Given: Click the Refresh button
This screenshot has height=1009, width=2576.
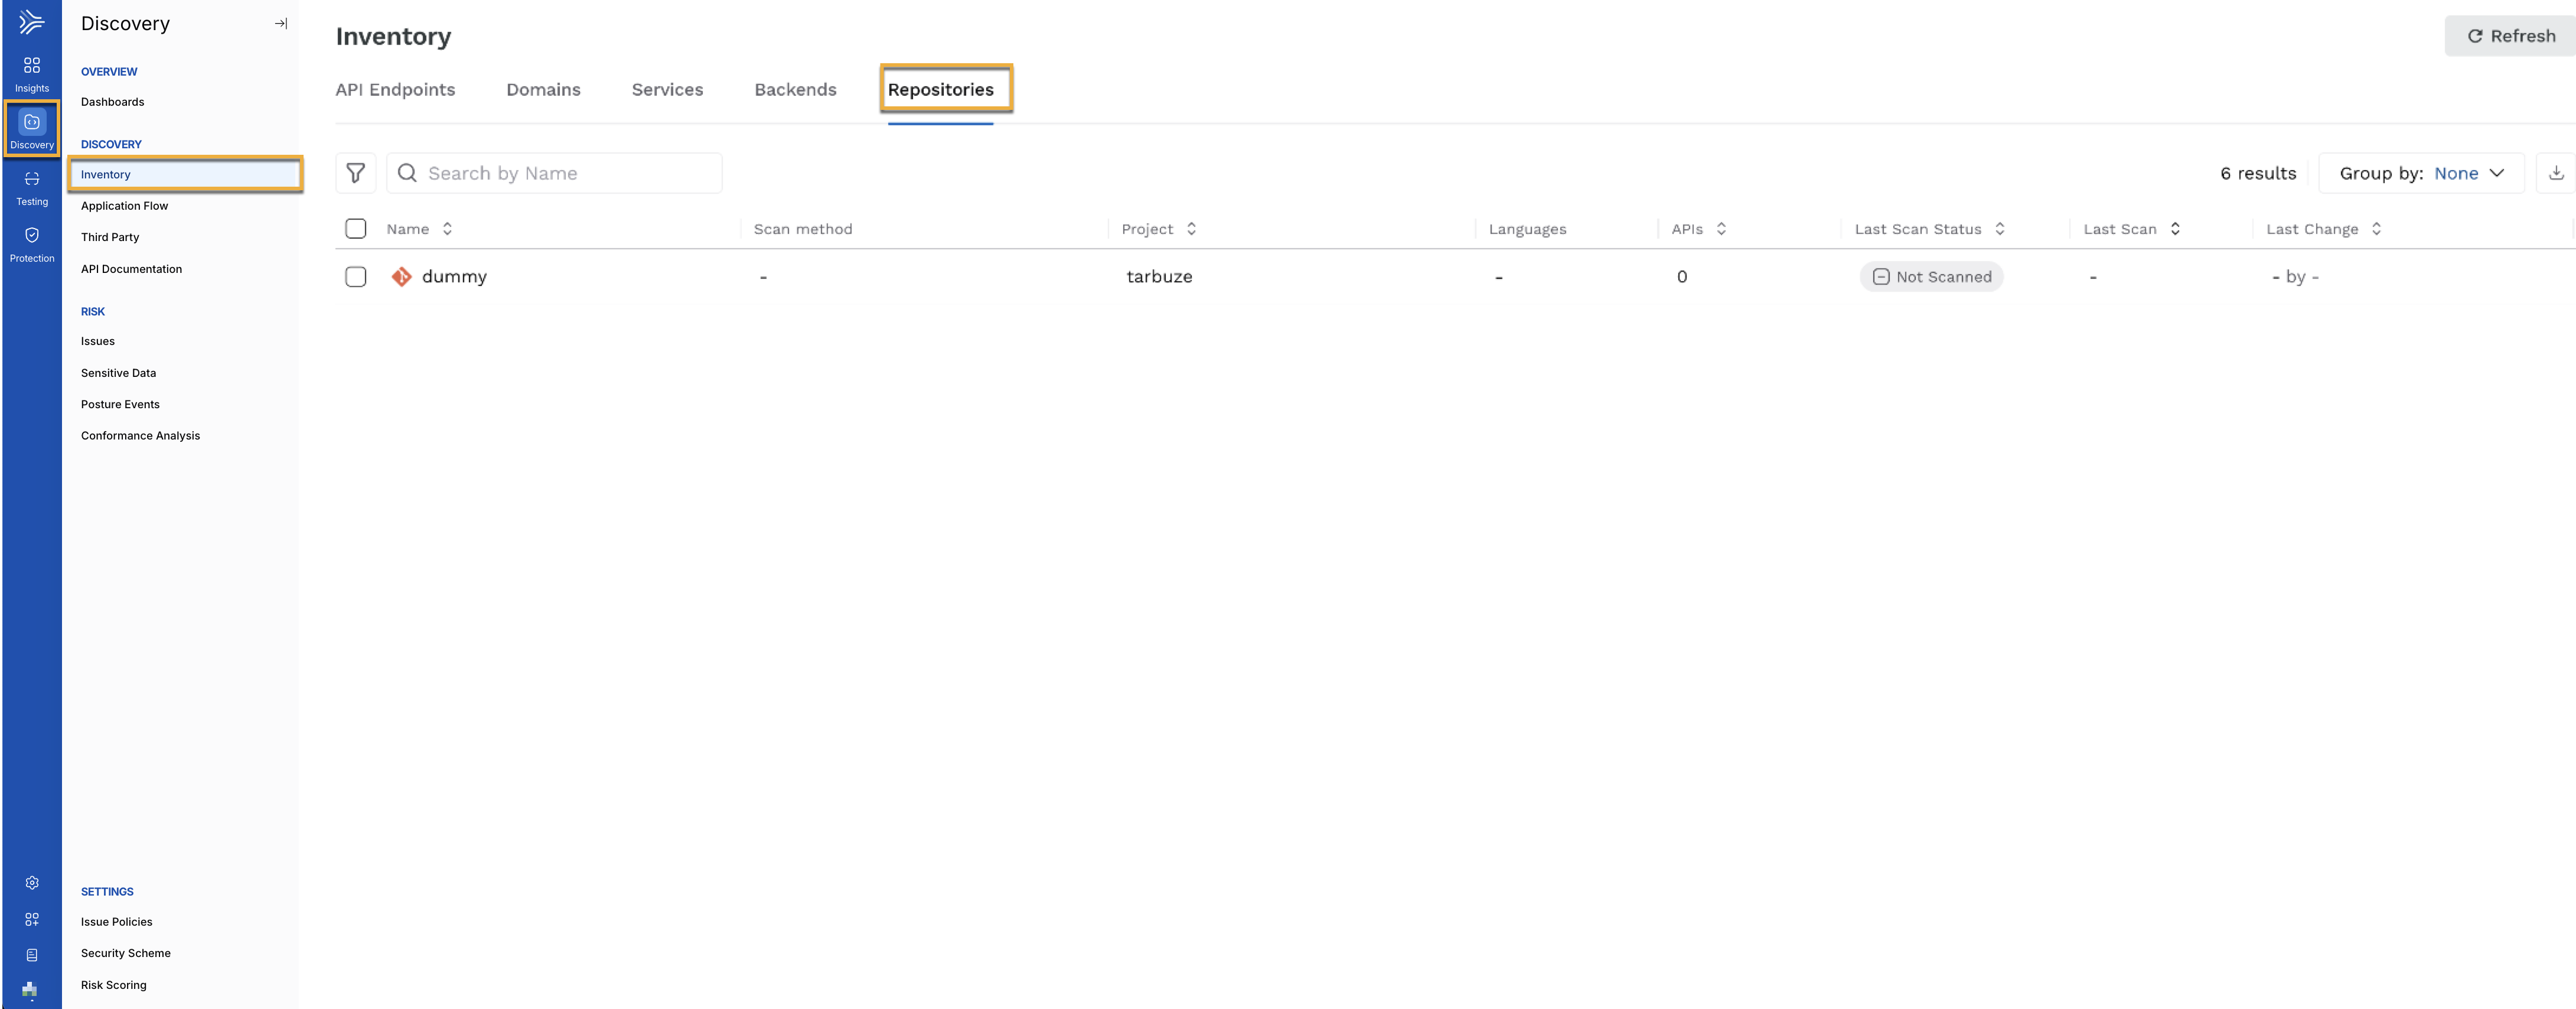Looking at the screenshot, I should coord(2510,36).
